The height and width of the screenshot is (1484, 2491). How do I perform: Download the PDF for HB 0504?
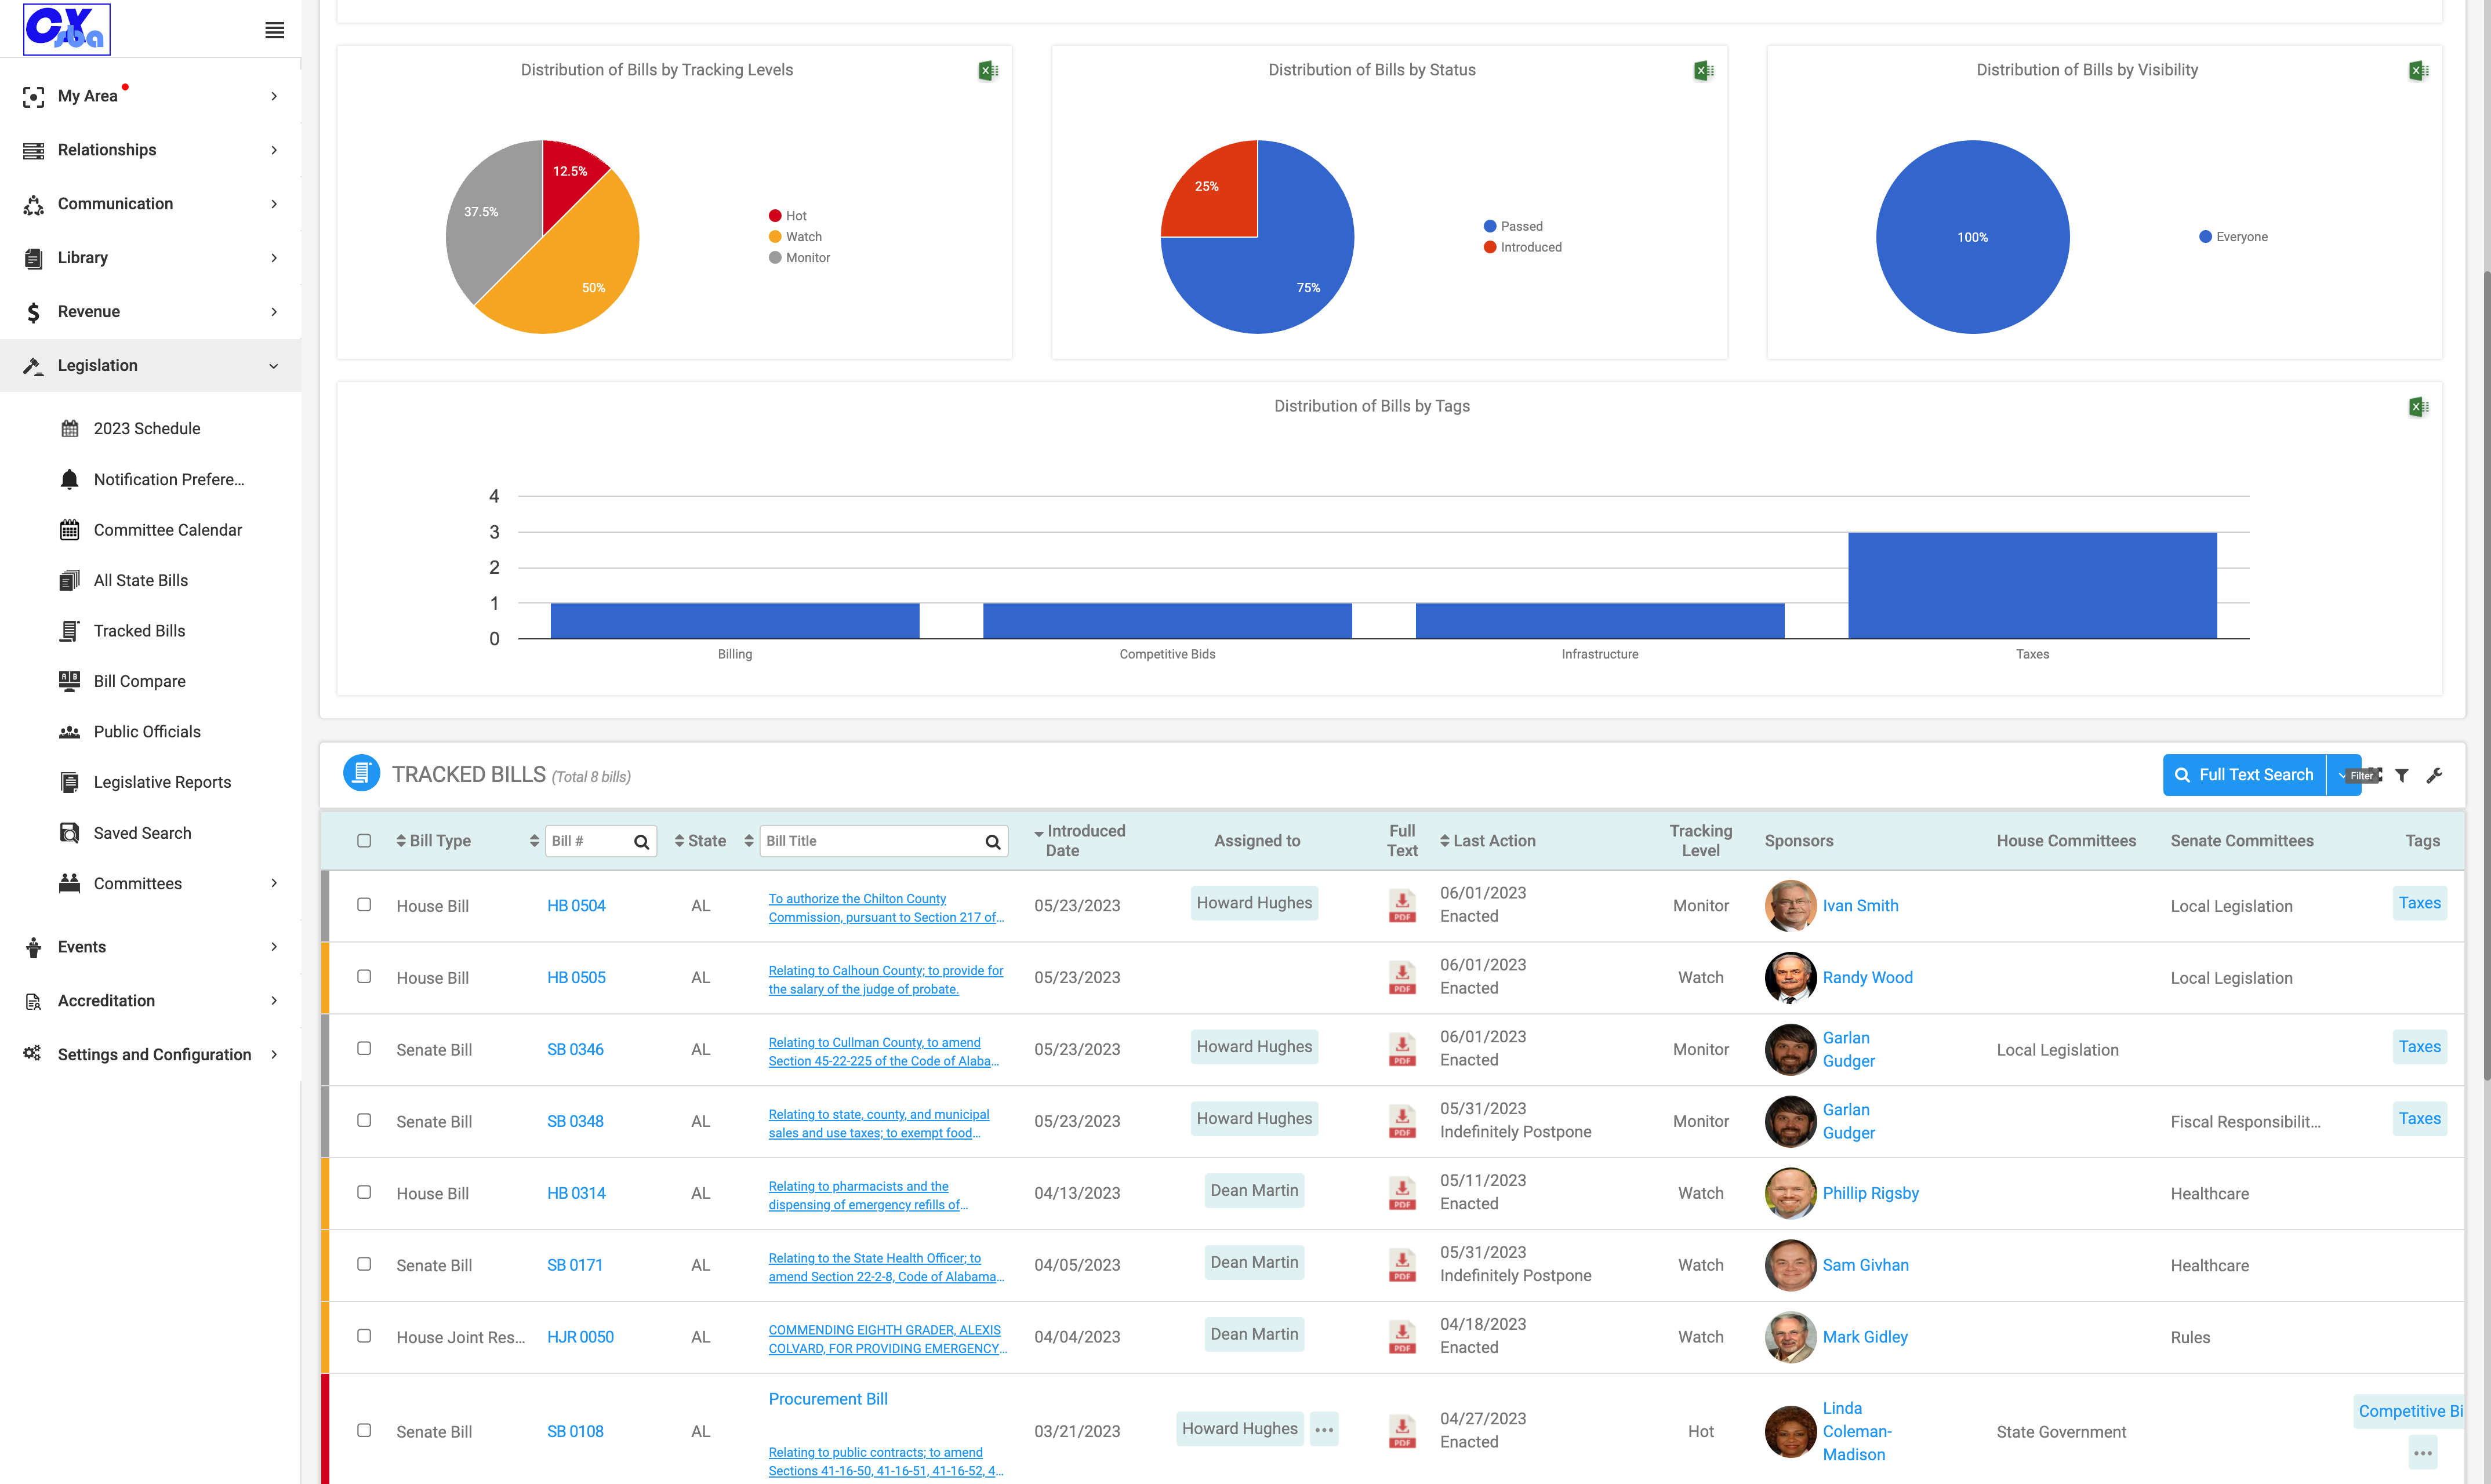1402,906
